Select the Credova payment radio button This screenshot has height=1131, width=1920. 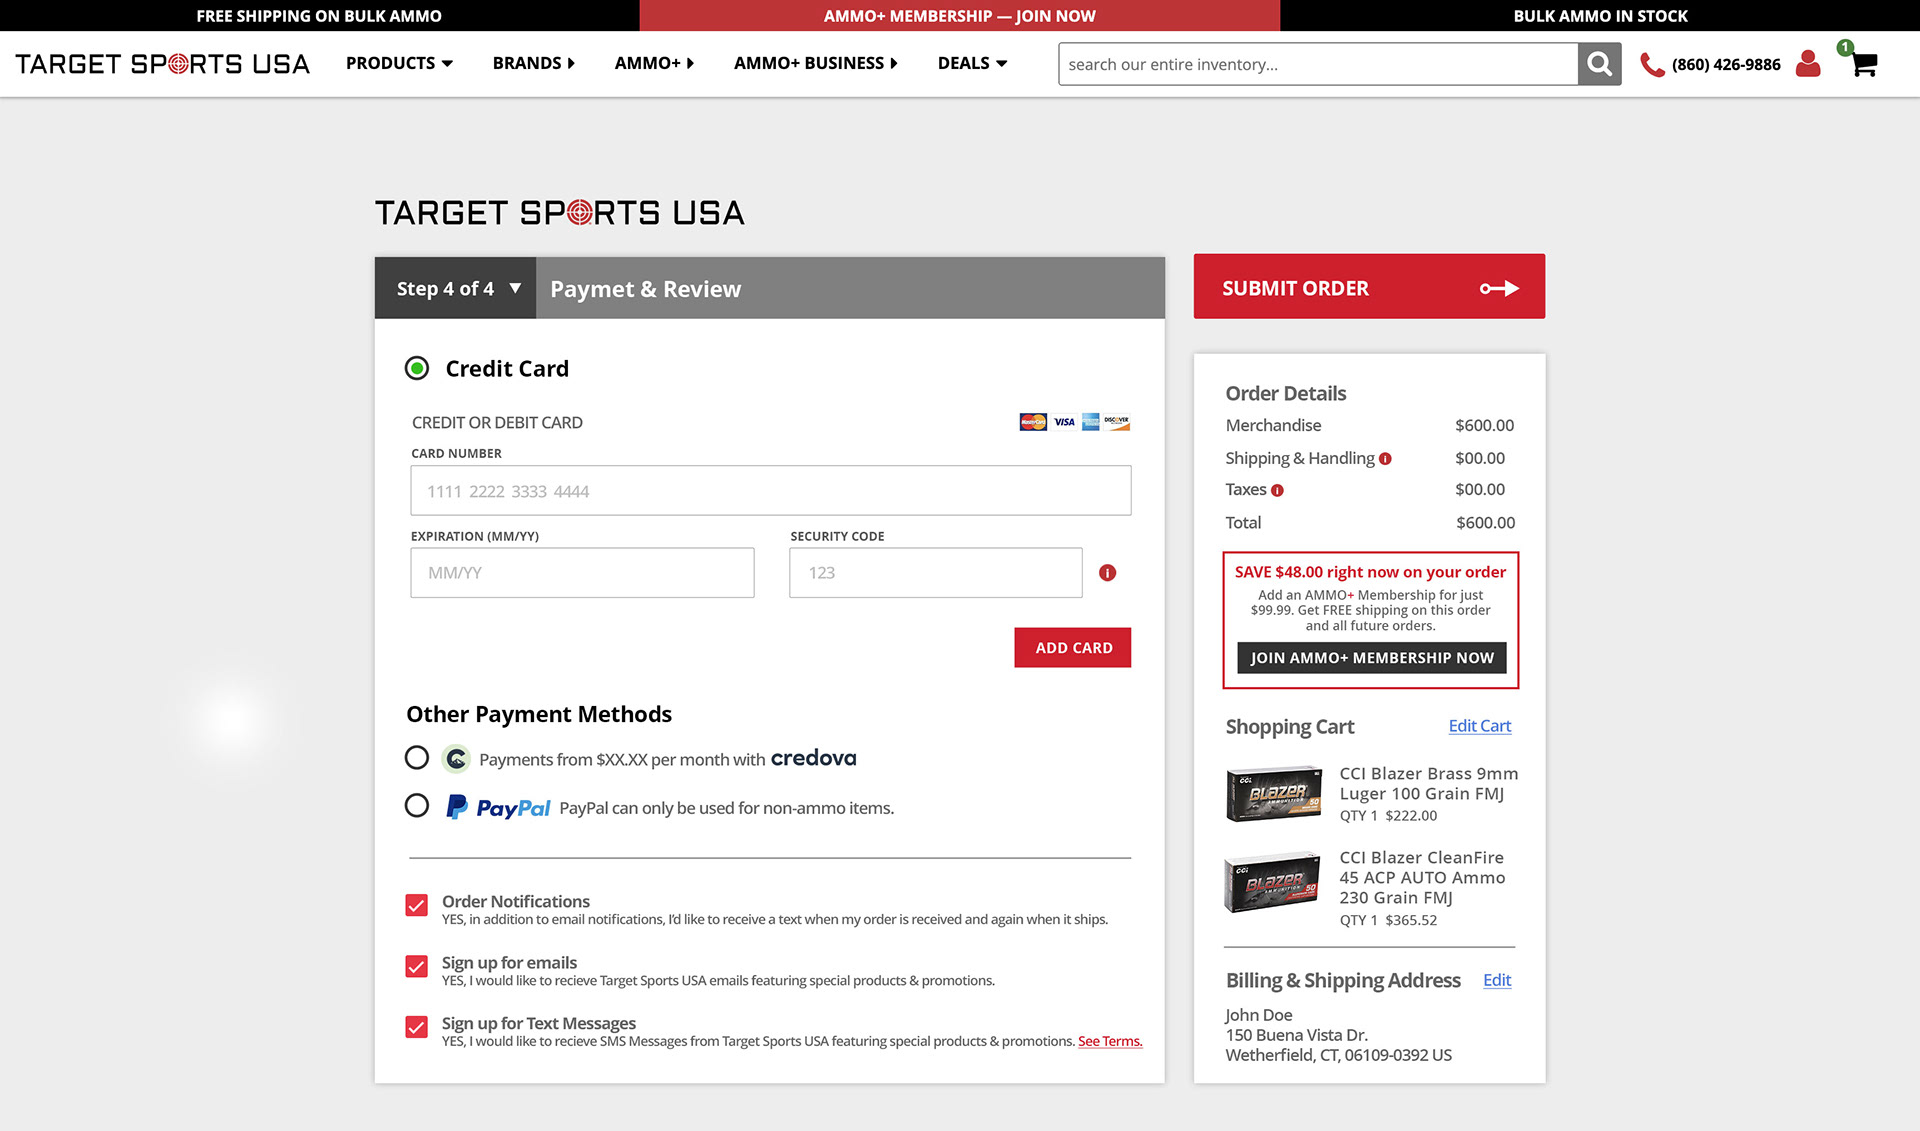(x=417, y=758)
